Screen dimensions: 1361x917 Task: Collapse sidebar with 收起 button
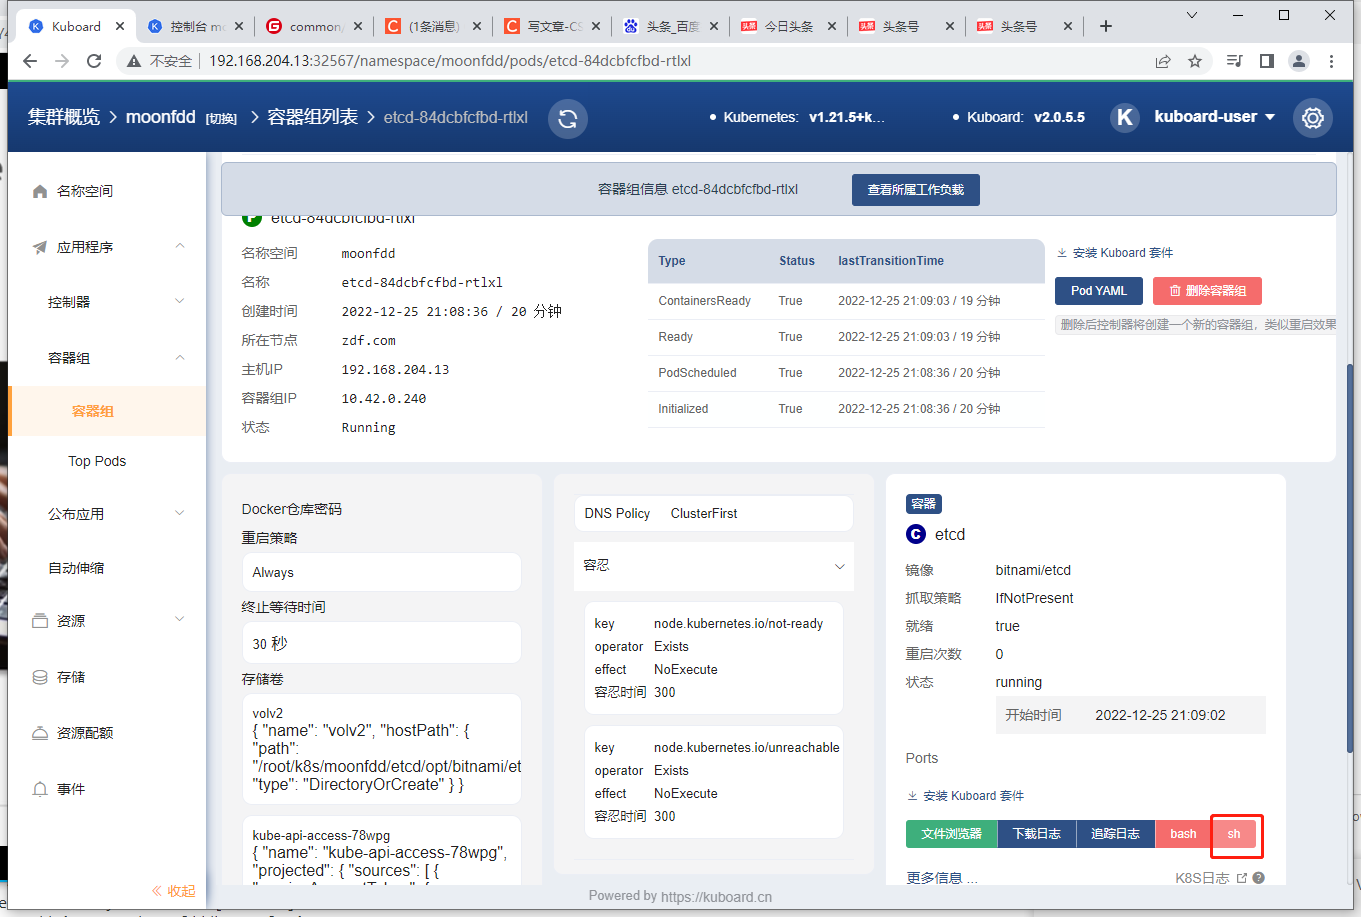pyautogui.click(x=173, y=891)
